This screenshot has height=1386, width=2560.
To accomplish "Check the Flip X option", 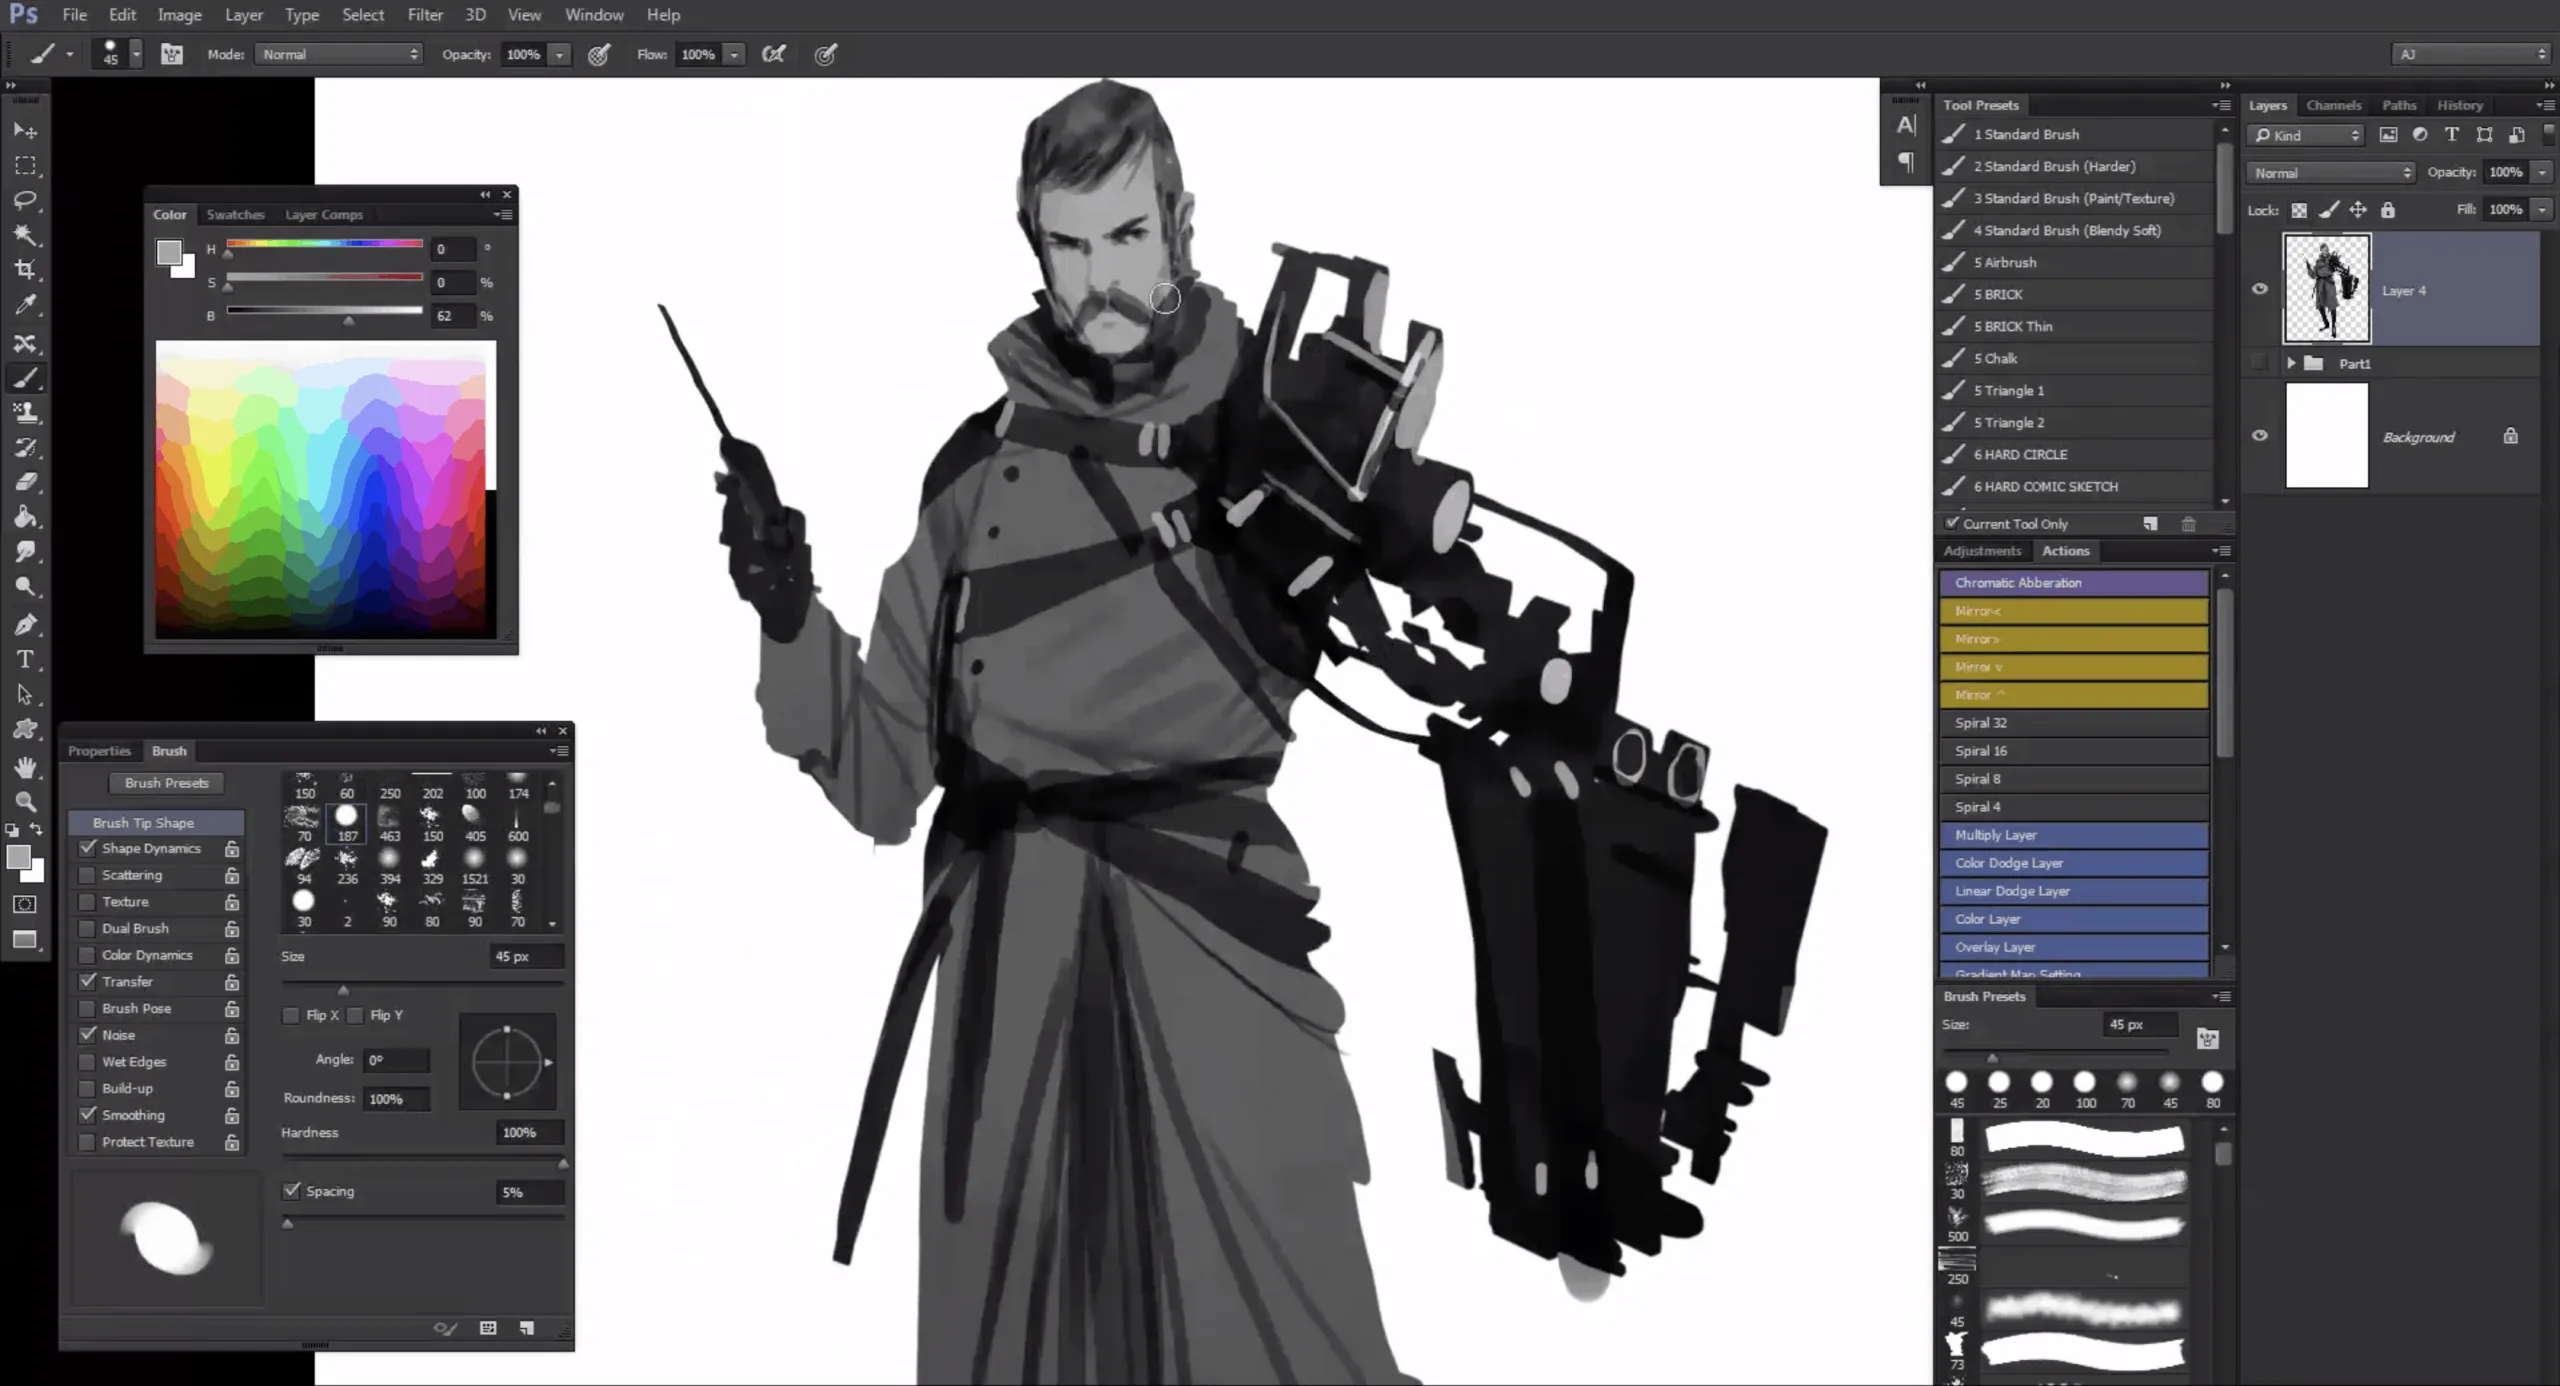I will point(291,1015).
